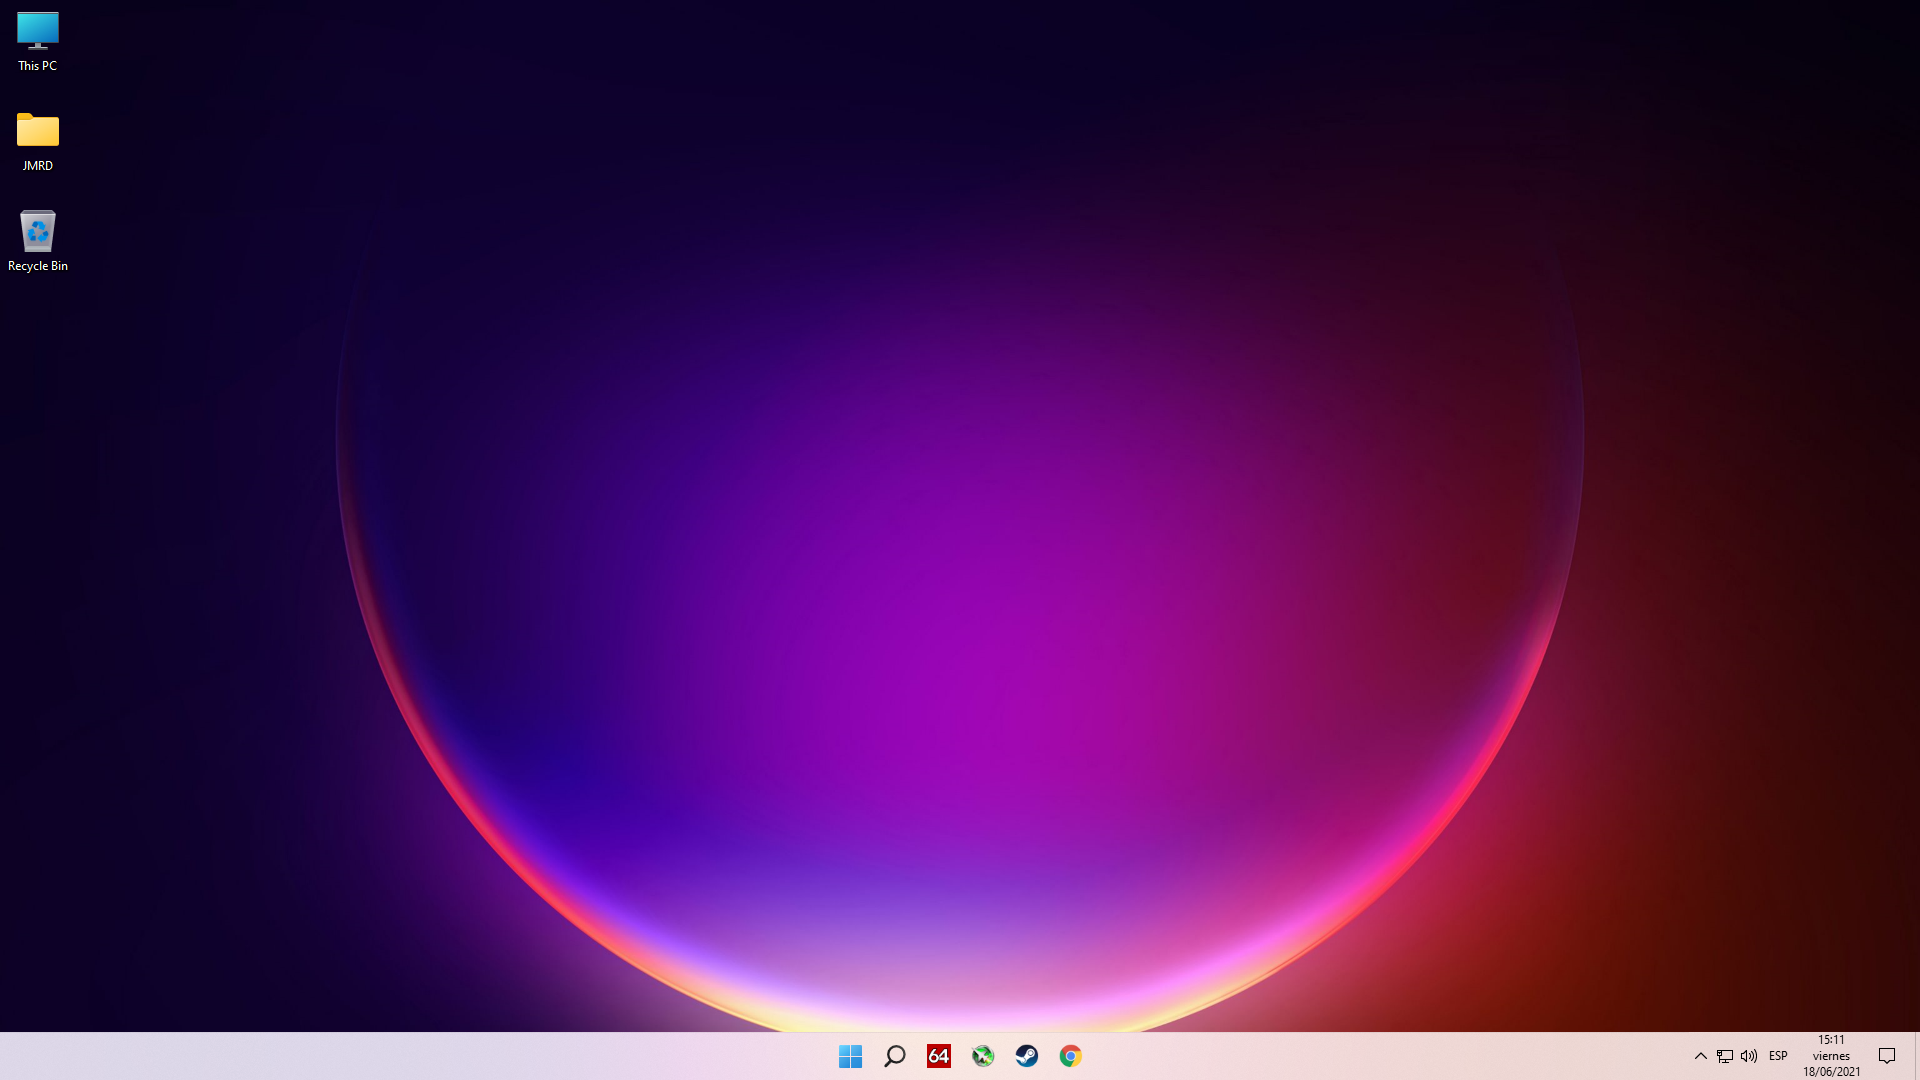This screenshot has height=1080, width=1920.
Task: Open the ESP input language switcher
Action: pyautogui.click(x=1778, y=1056)
